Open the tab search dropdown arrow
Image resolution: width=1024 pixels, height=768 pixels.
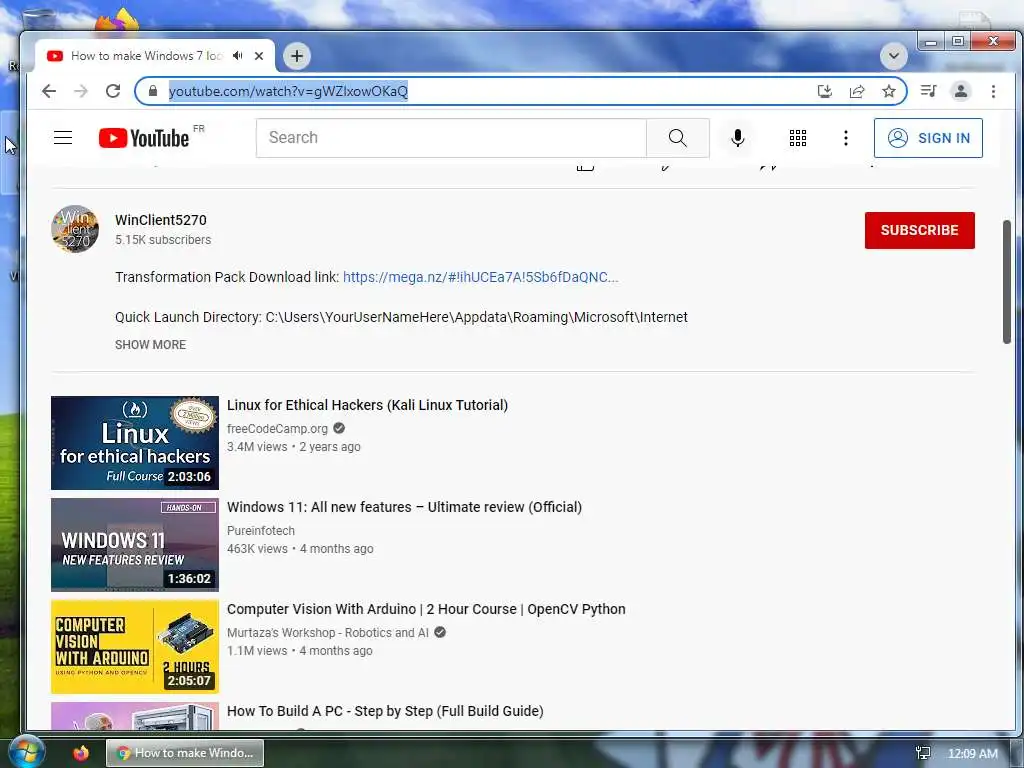tap(893, 56)
